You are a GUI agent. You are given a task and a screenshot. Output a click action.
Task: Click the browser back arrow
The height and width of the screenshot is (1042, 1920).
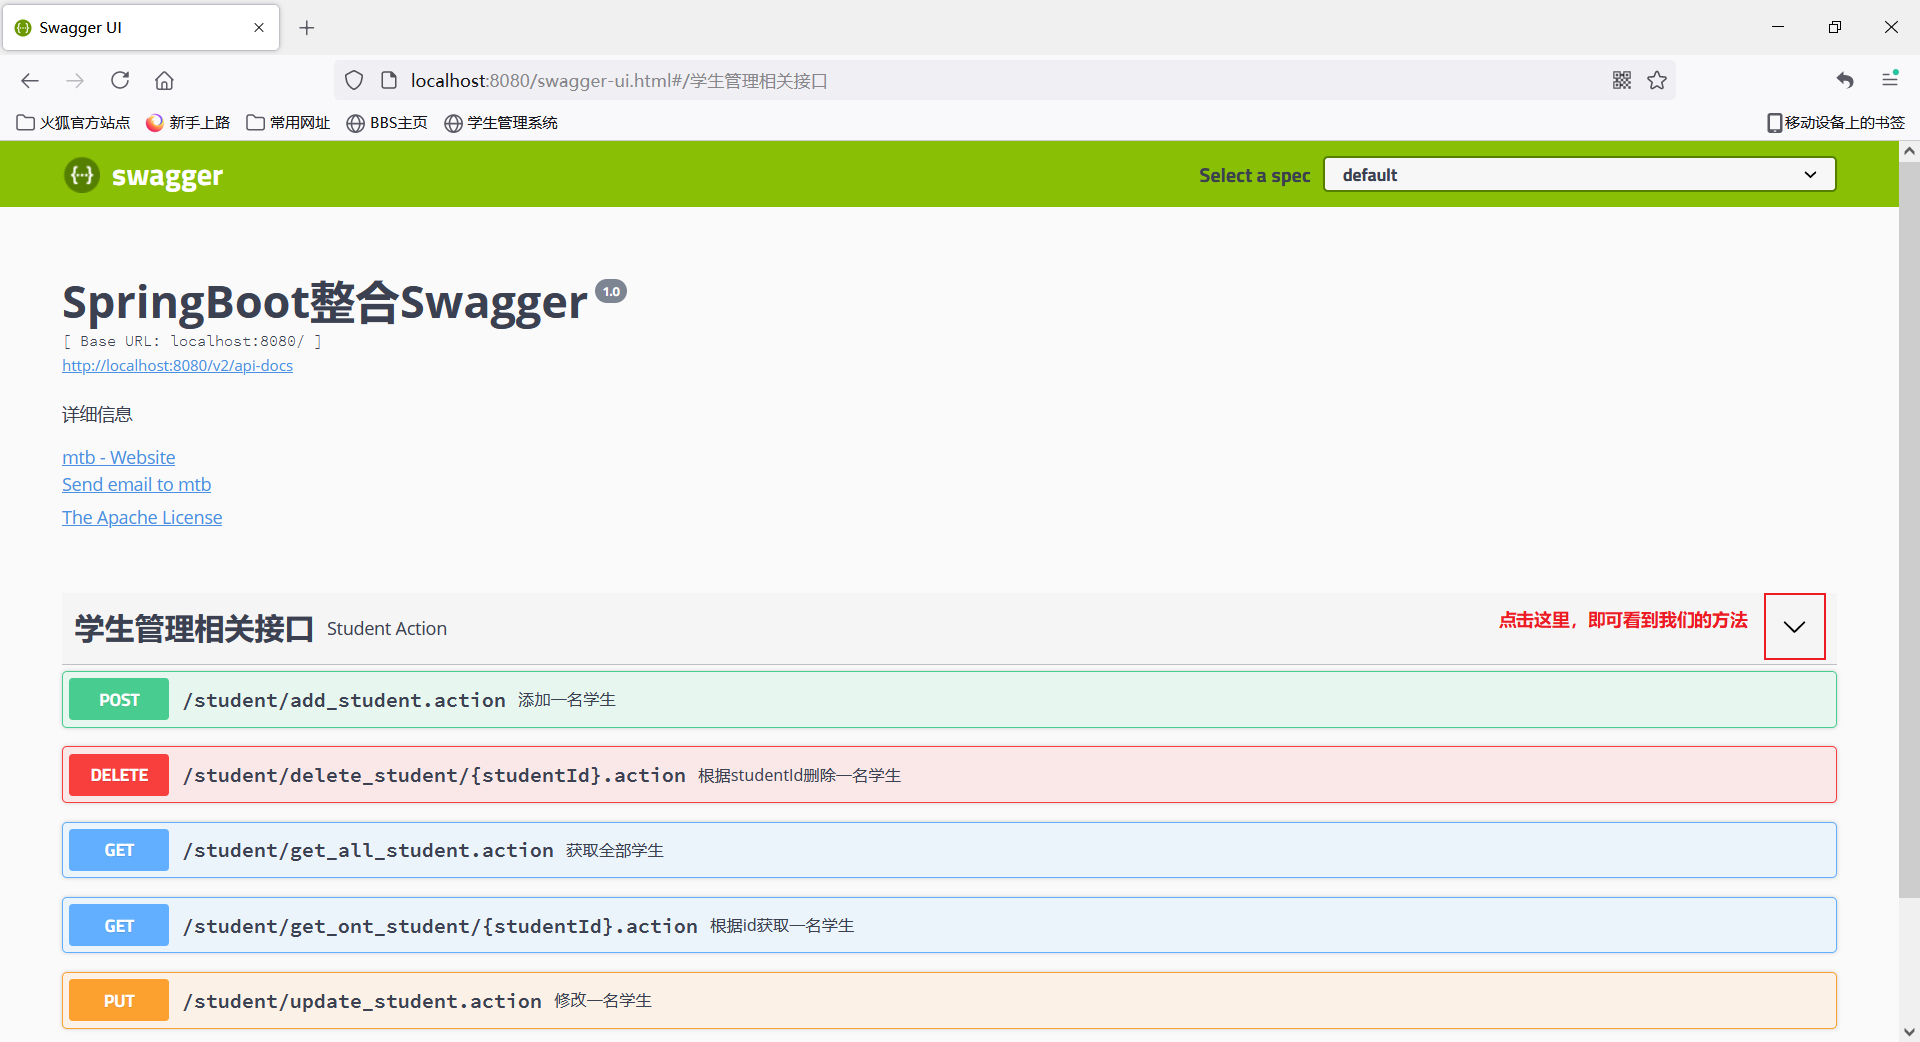click(30, 81)
